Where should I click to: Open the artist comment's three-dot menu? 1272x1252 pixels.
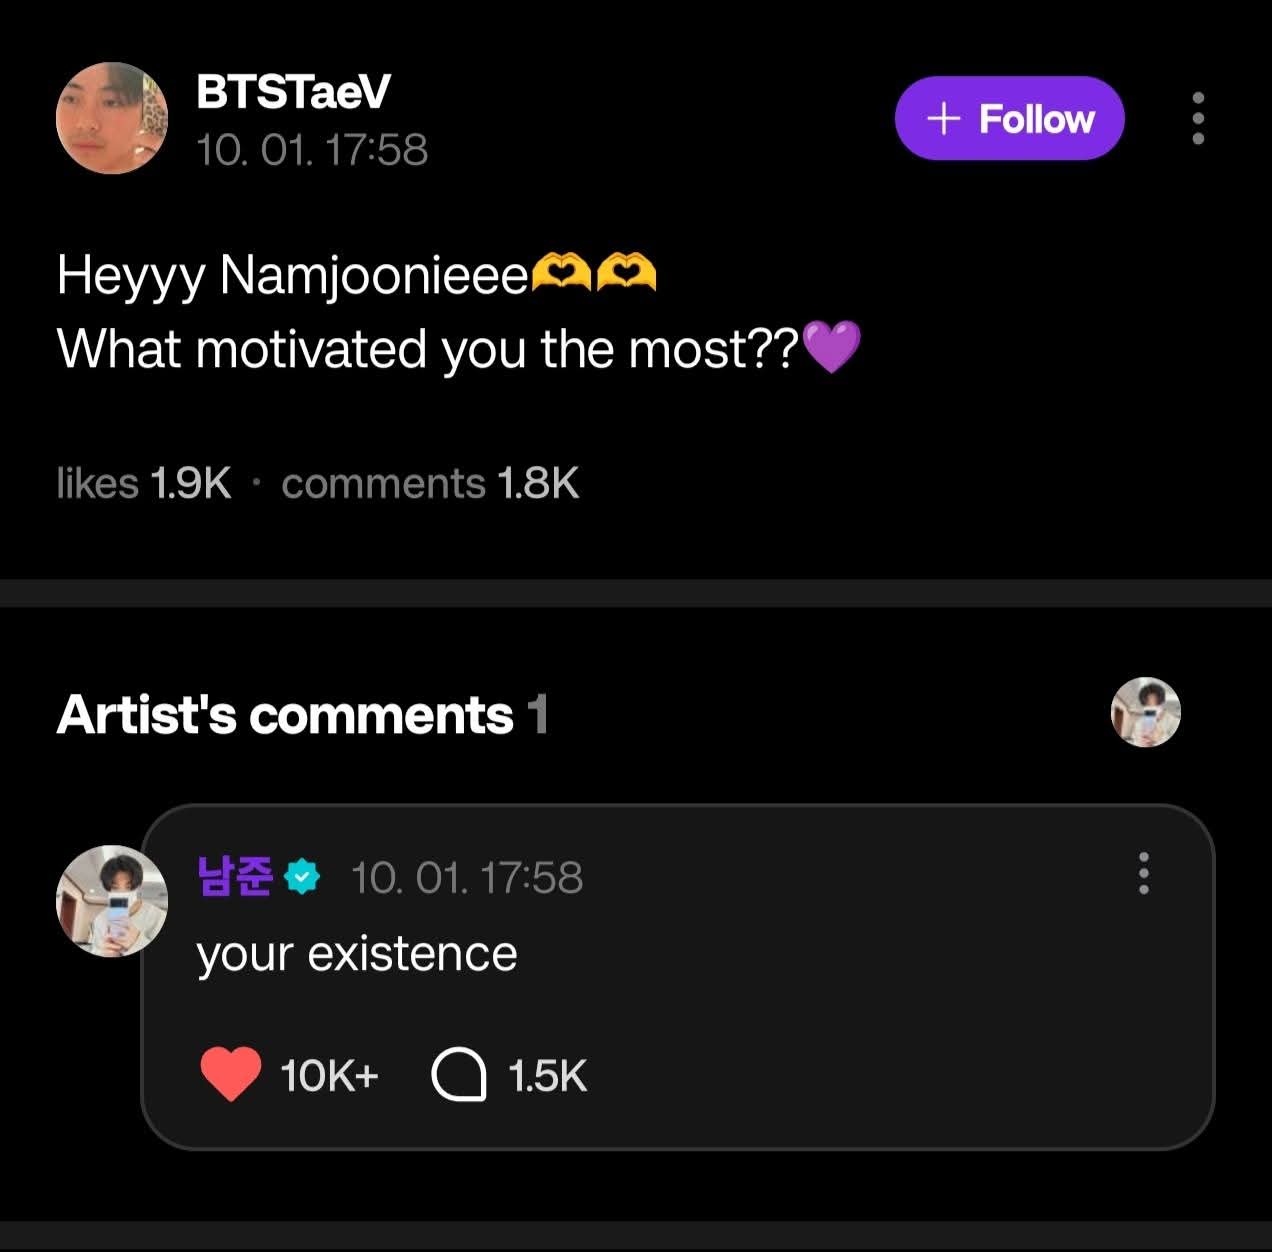(x=1144, y=873)
